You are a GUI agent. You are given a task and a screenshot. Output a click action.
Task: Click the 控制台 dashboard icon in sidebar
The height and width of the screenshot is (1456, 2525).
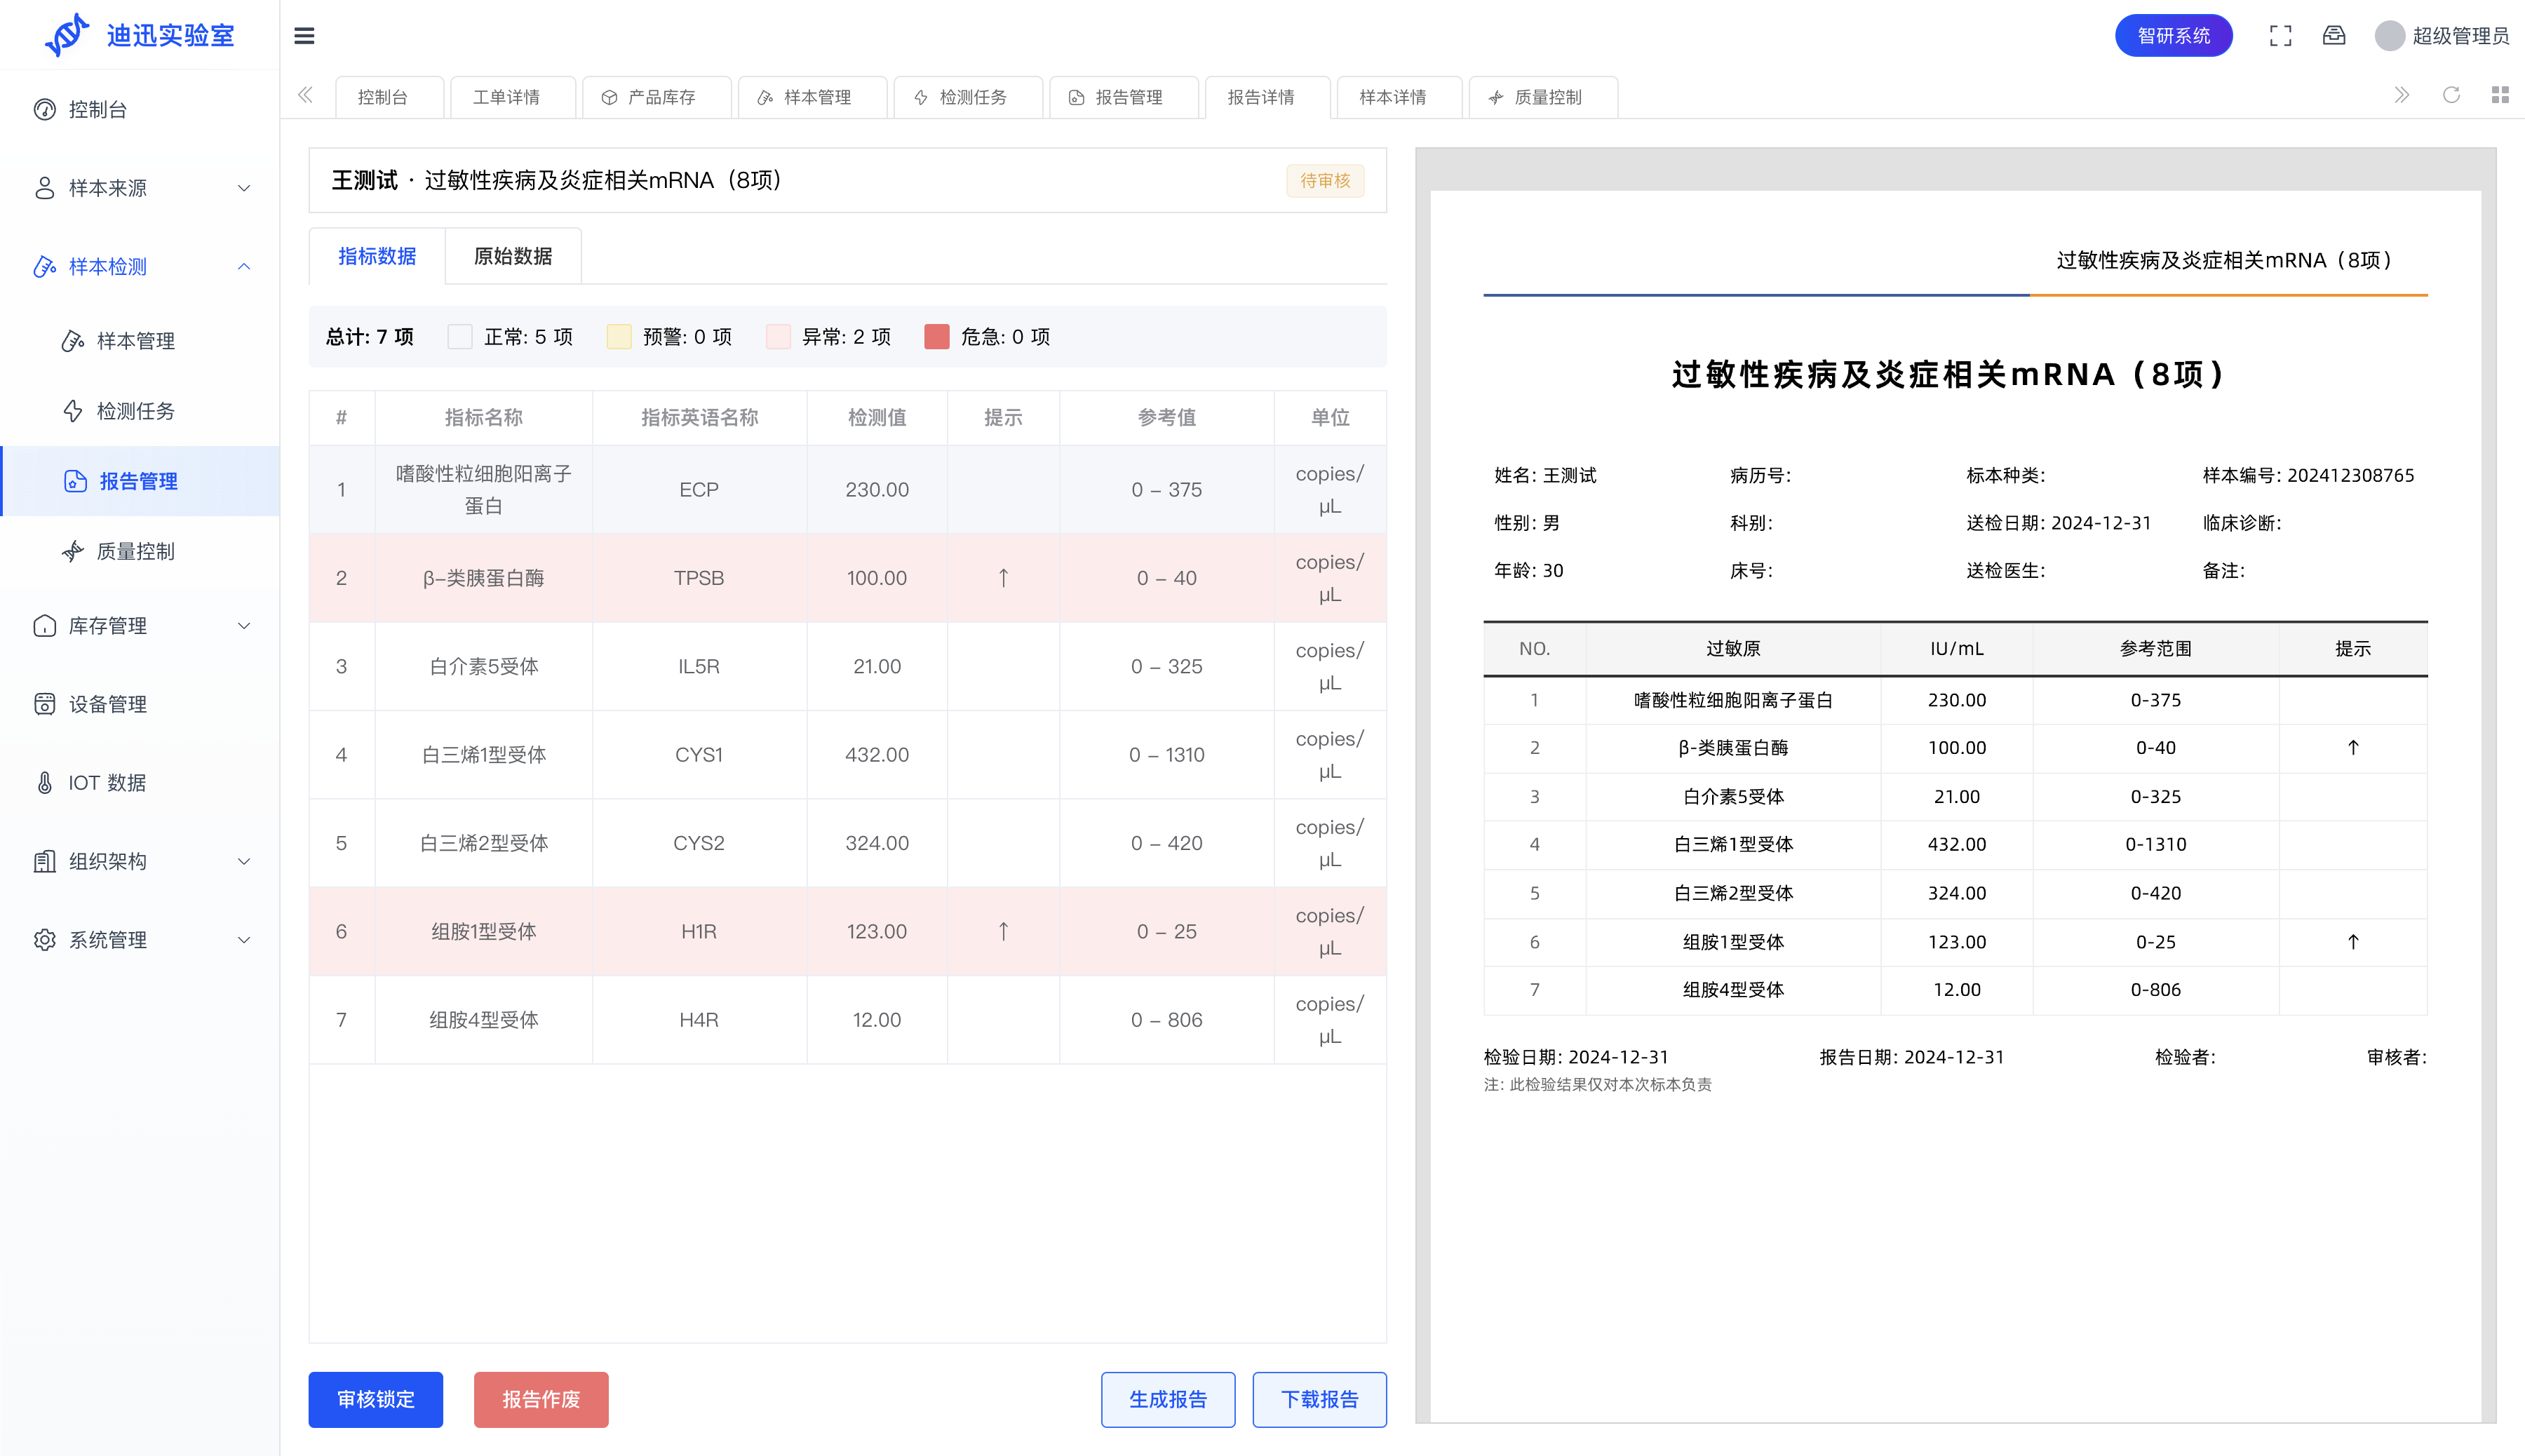(x=45, y=109)
